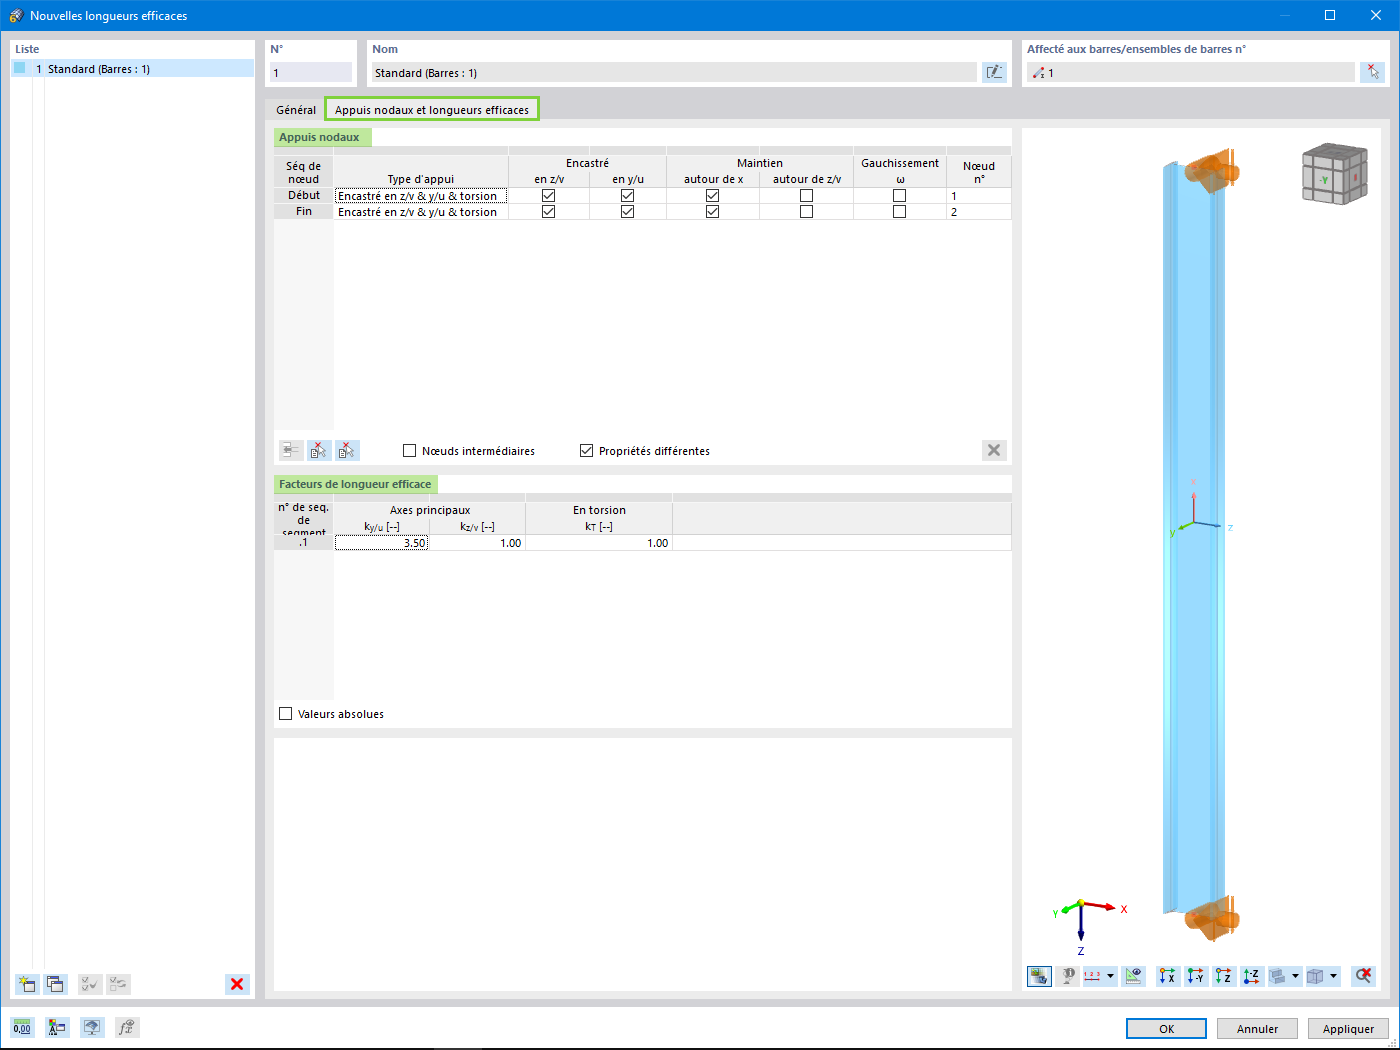Duplicate the selected list entry
This screenshot has width=1400, height=1050.
point(55,984)
